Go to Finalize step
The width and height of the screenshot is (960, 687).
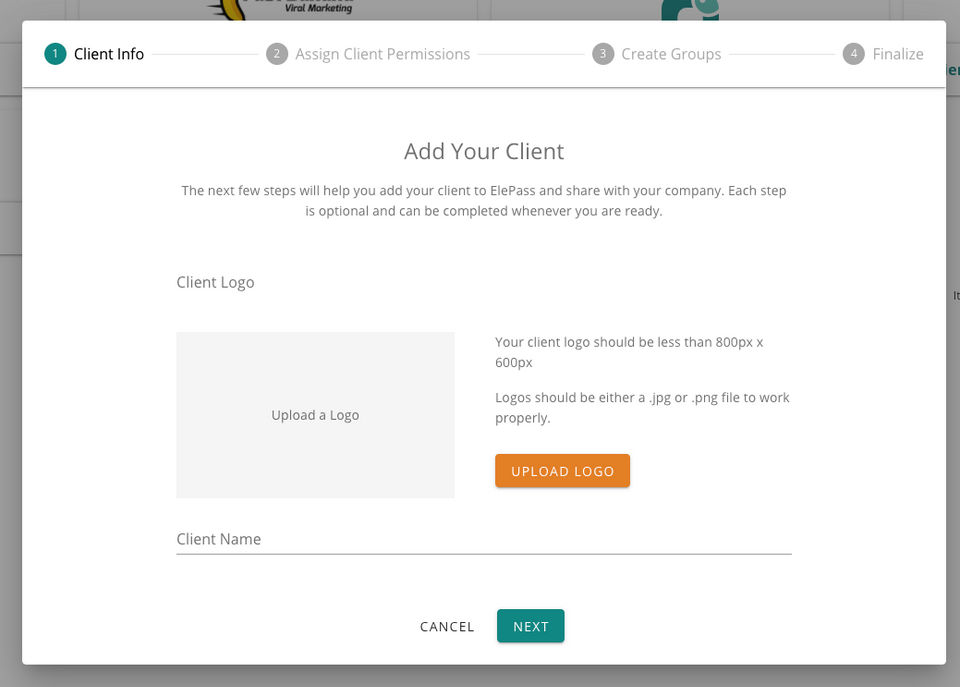point(898,54)
